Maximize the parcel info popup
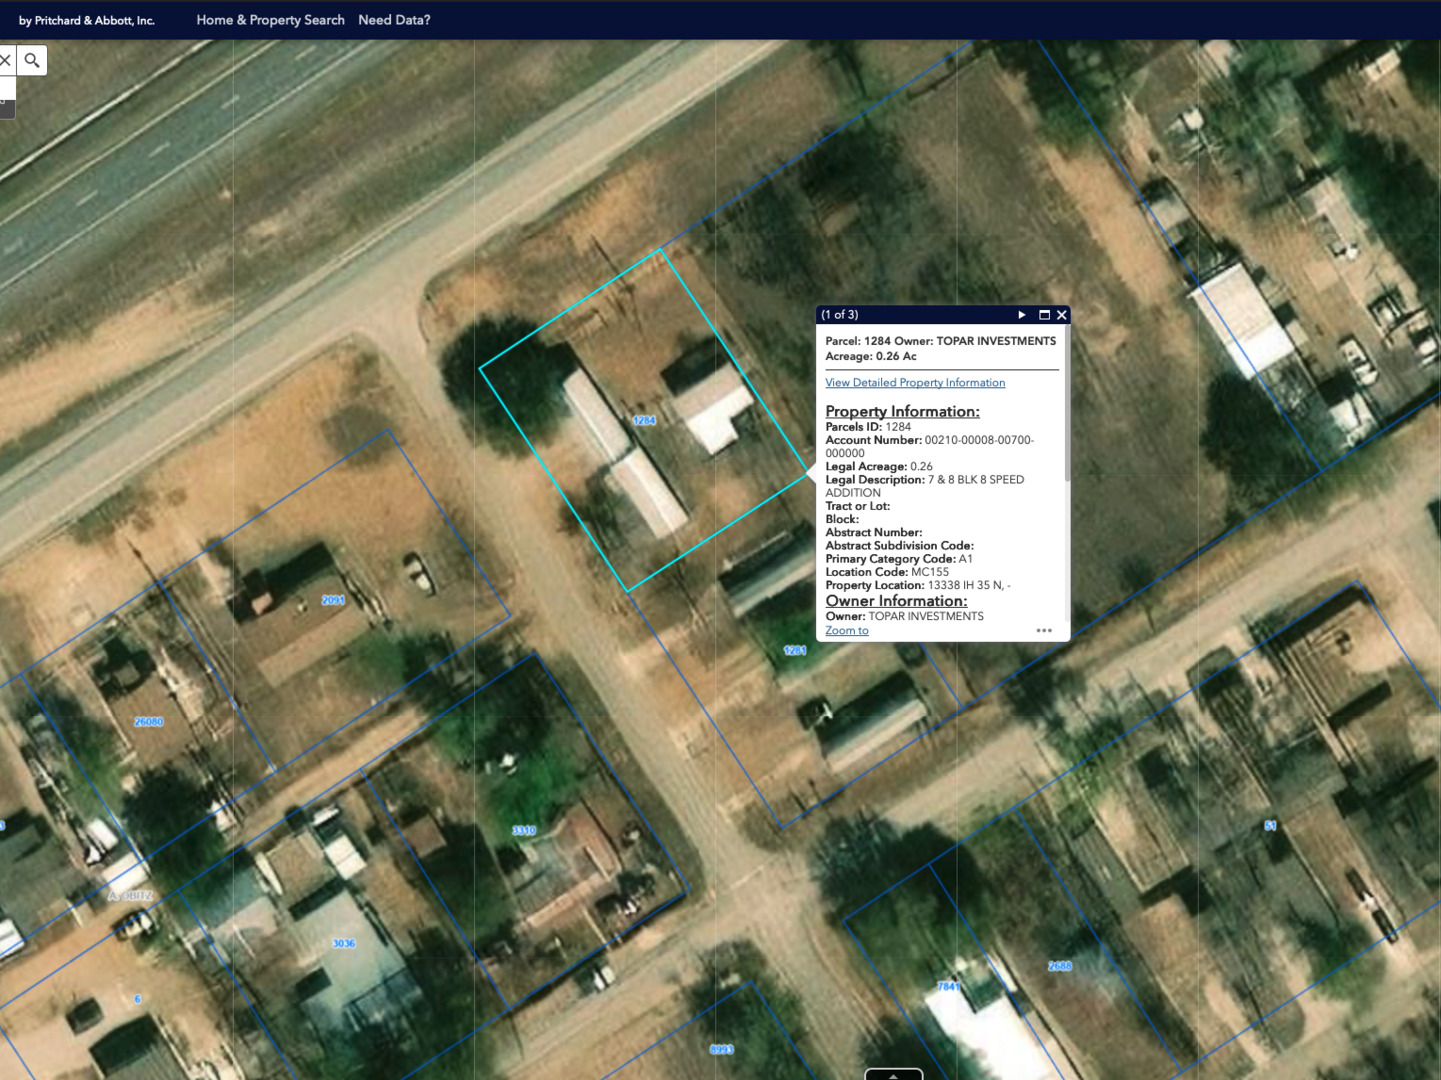The width and height of the screenshot is (1441, 1080). [1044, 315]
